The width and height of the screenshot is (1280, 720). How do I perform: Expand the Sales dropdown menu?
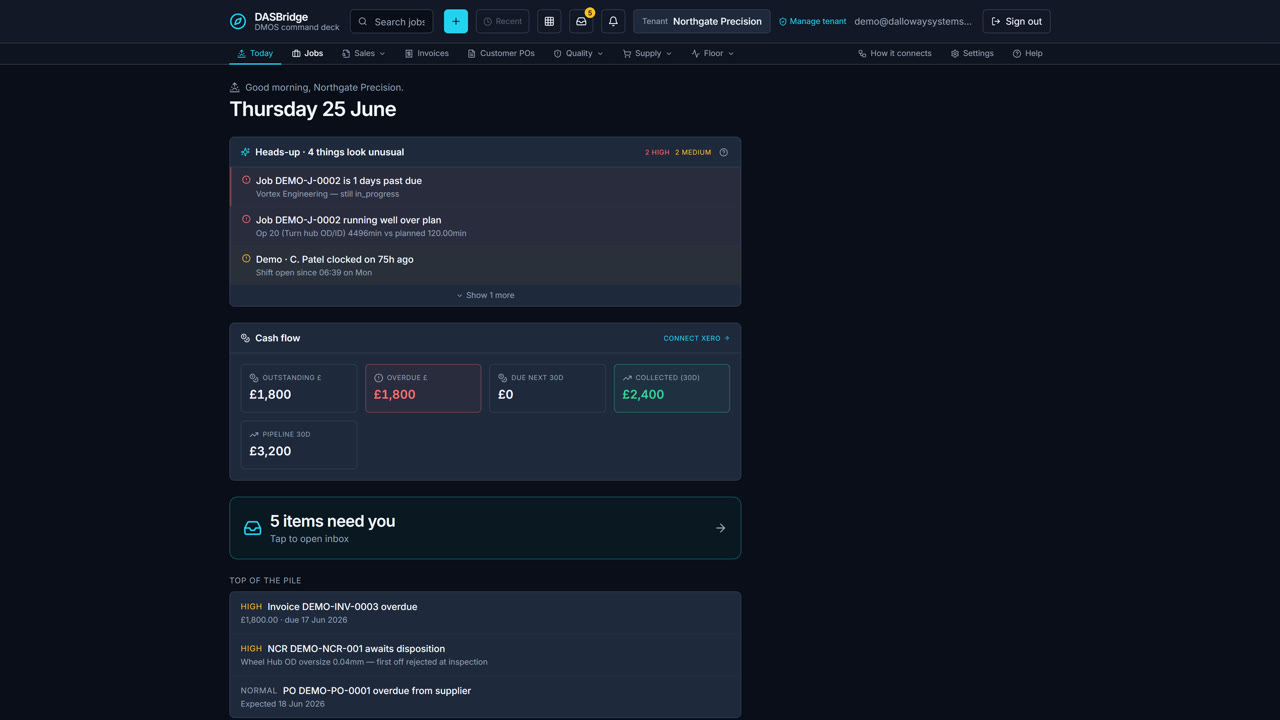(x=363, y=53)
